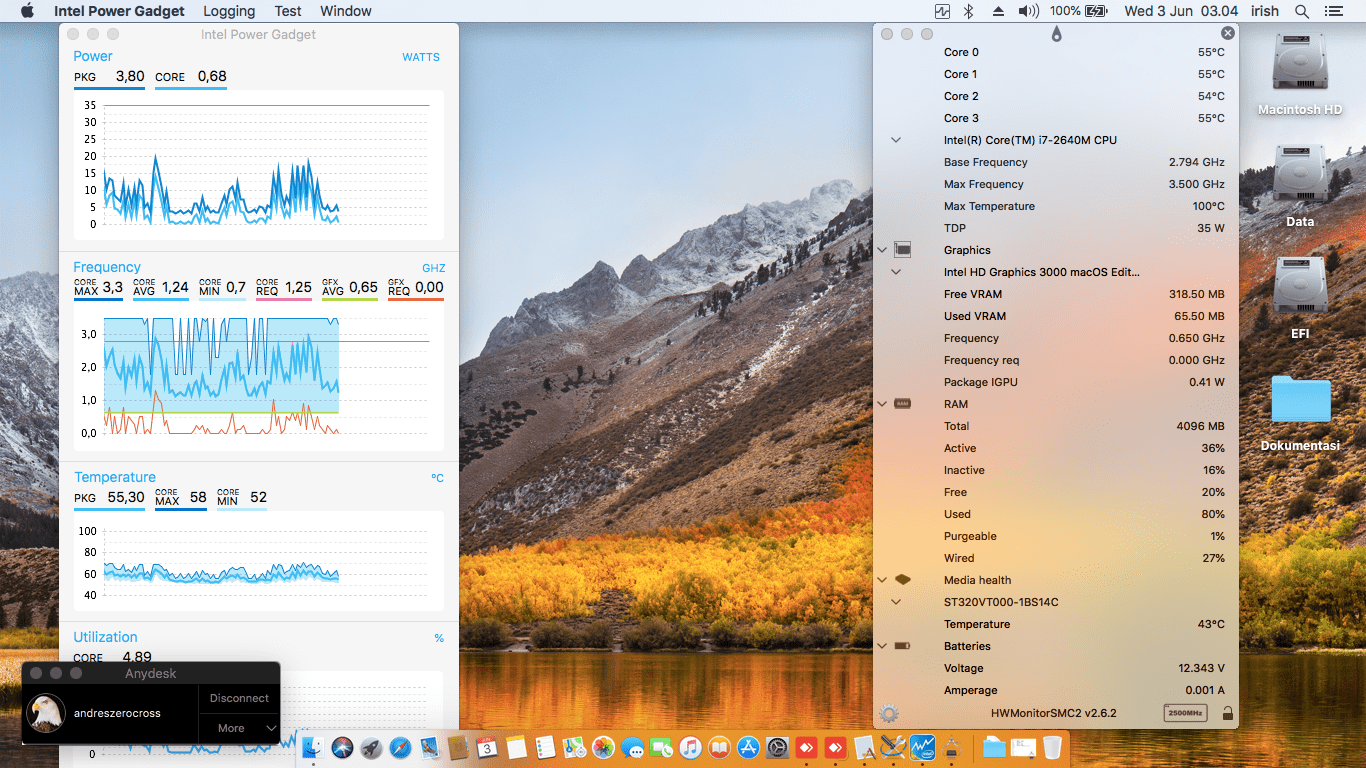Screen dimensions: 1366x768
Task: Click the Intel Power Gadget Dock icon
Action: 922,747
